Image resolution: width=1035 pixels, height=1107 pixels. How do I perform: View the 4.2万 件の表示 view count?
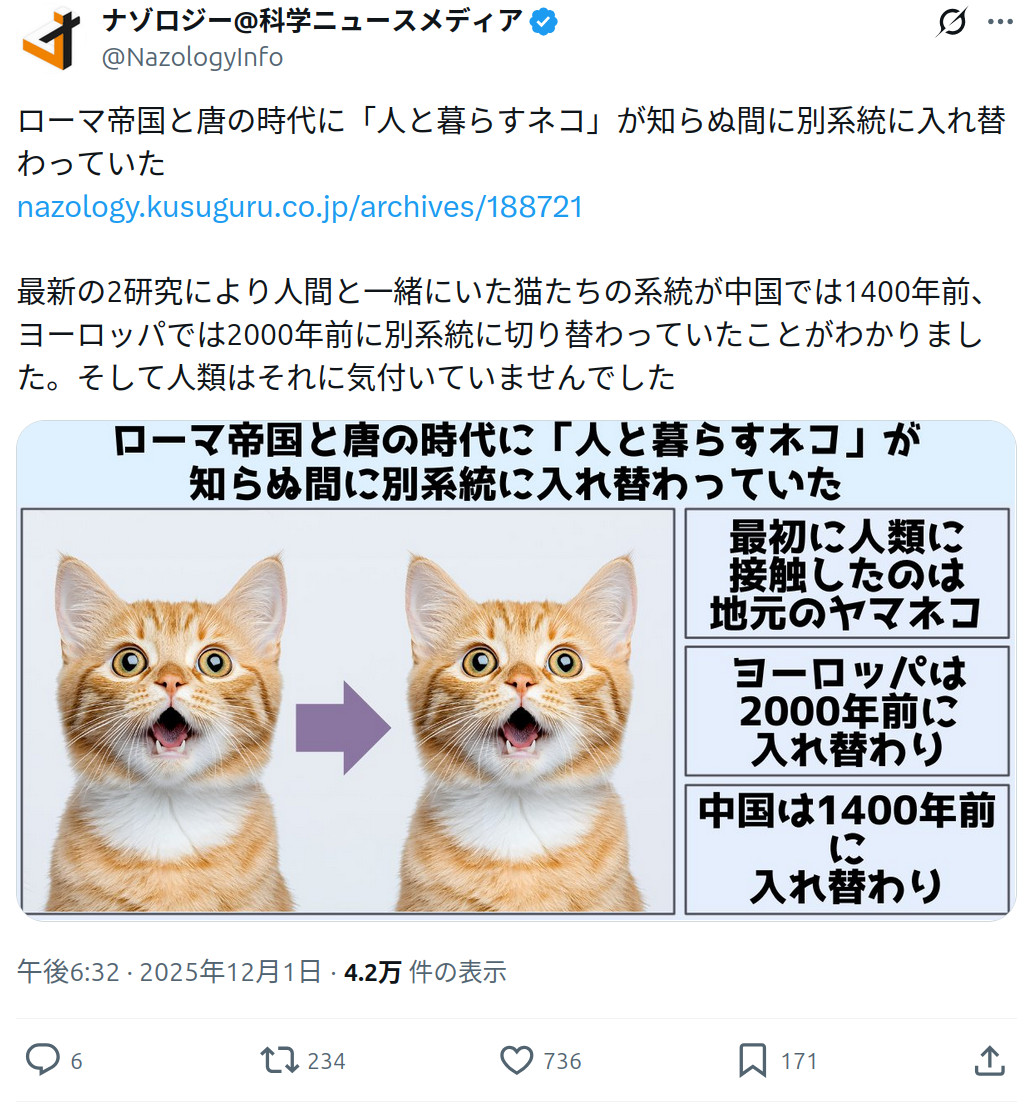click(425, 972)
